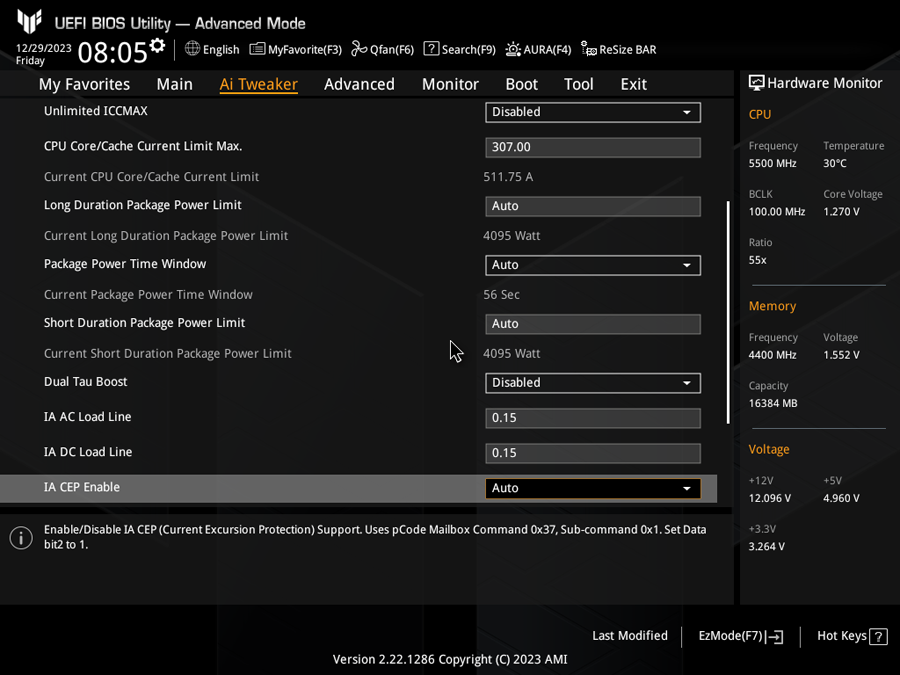Click the Search question mark icon
The image size is (900, 675).
pos(431,49)
